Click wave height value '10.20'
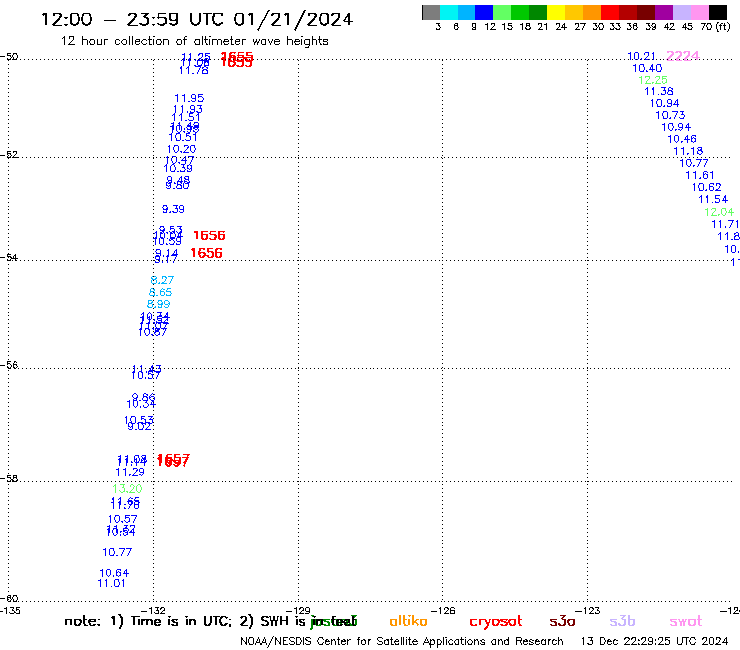This screenshot has height=650, width=740. (x=181, y=149)
